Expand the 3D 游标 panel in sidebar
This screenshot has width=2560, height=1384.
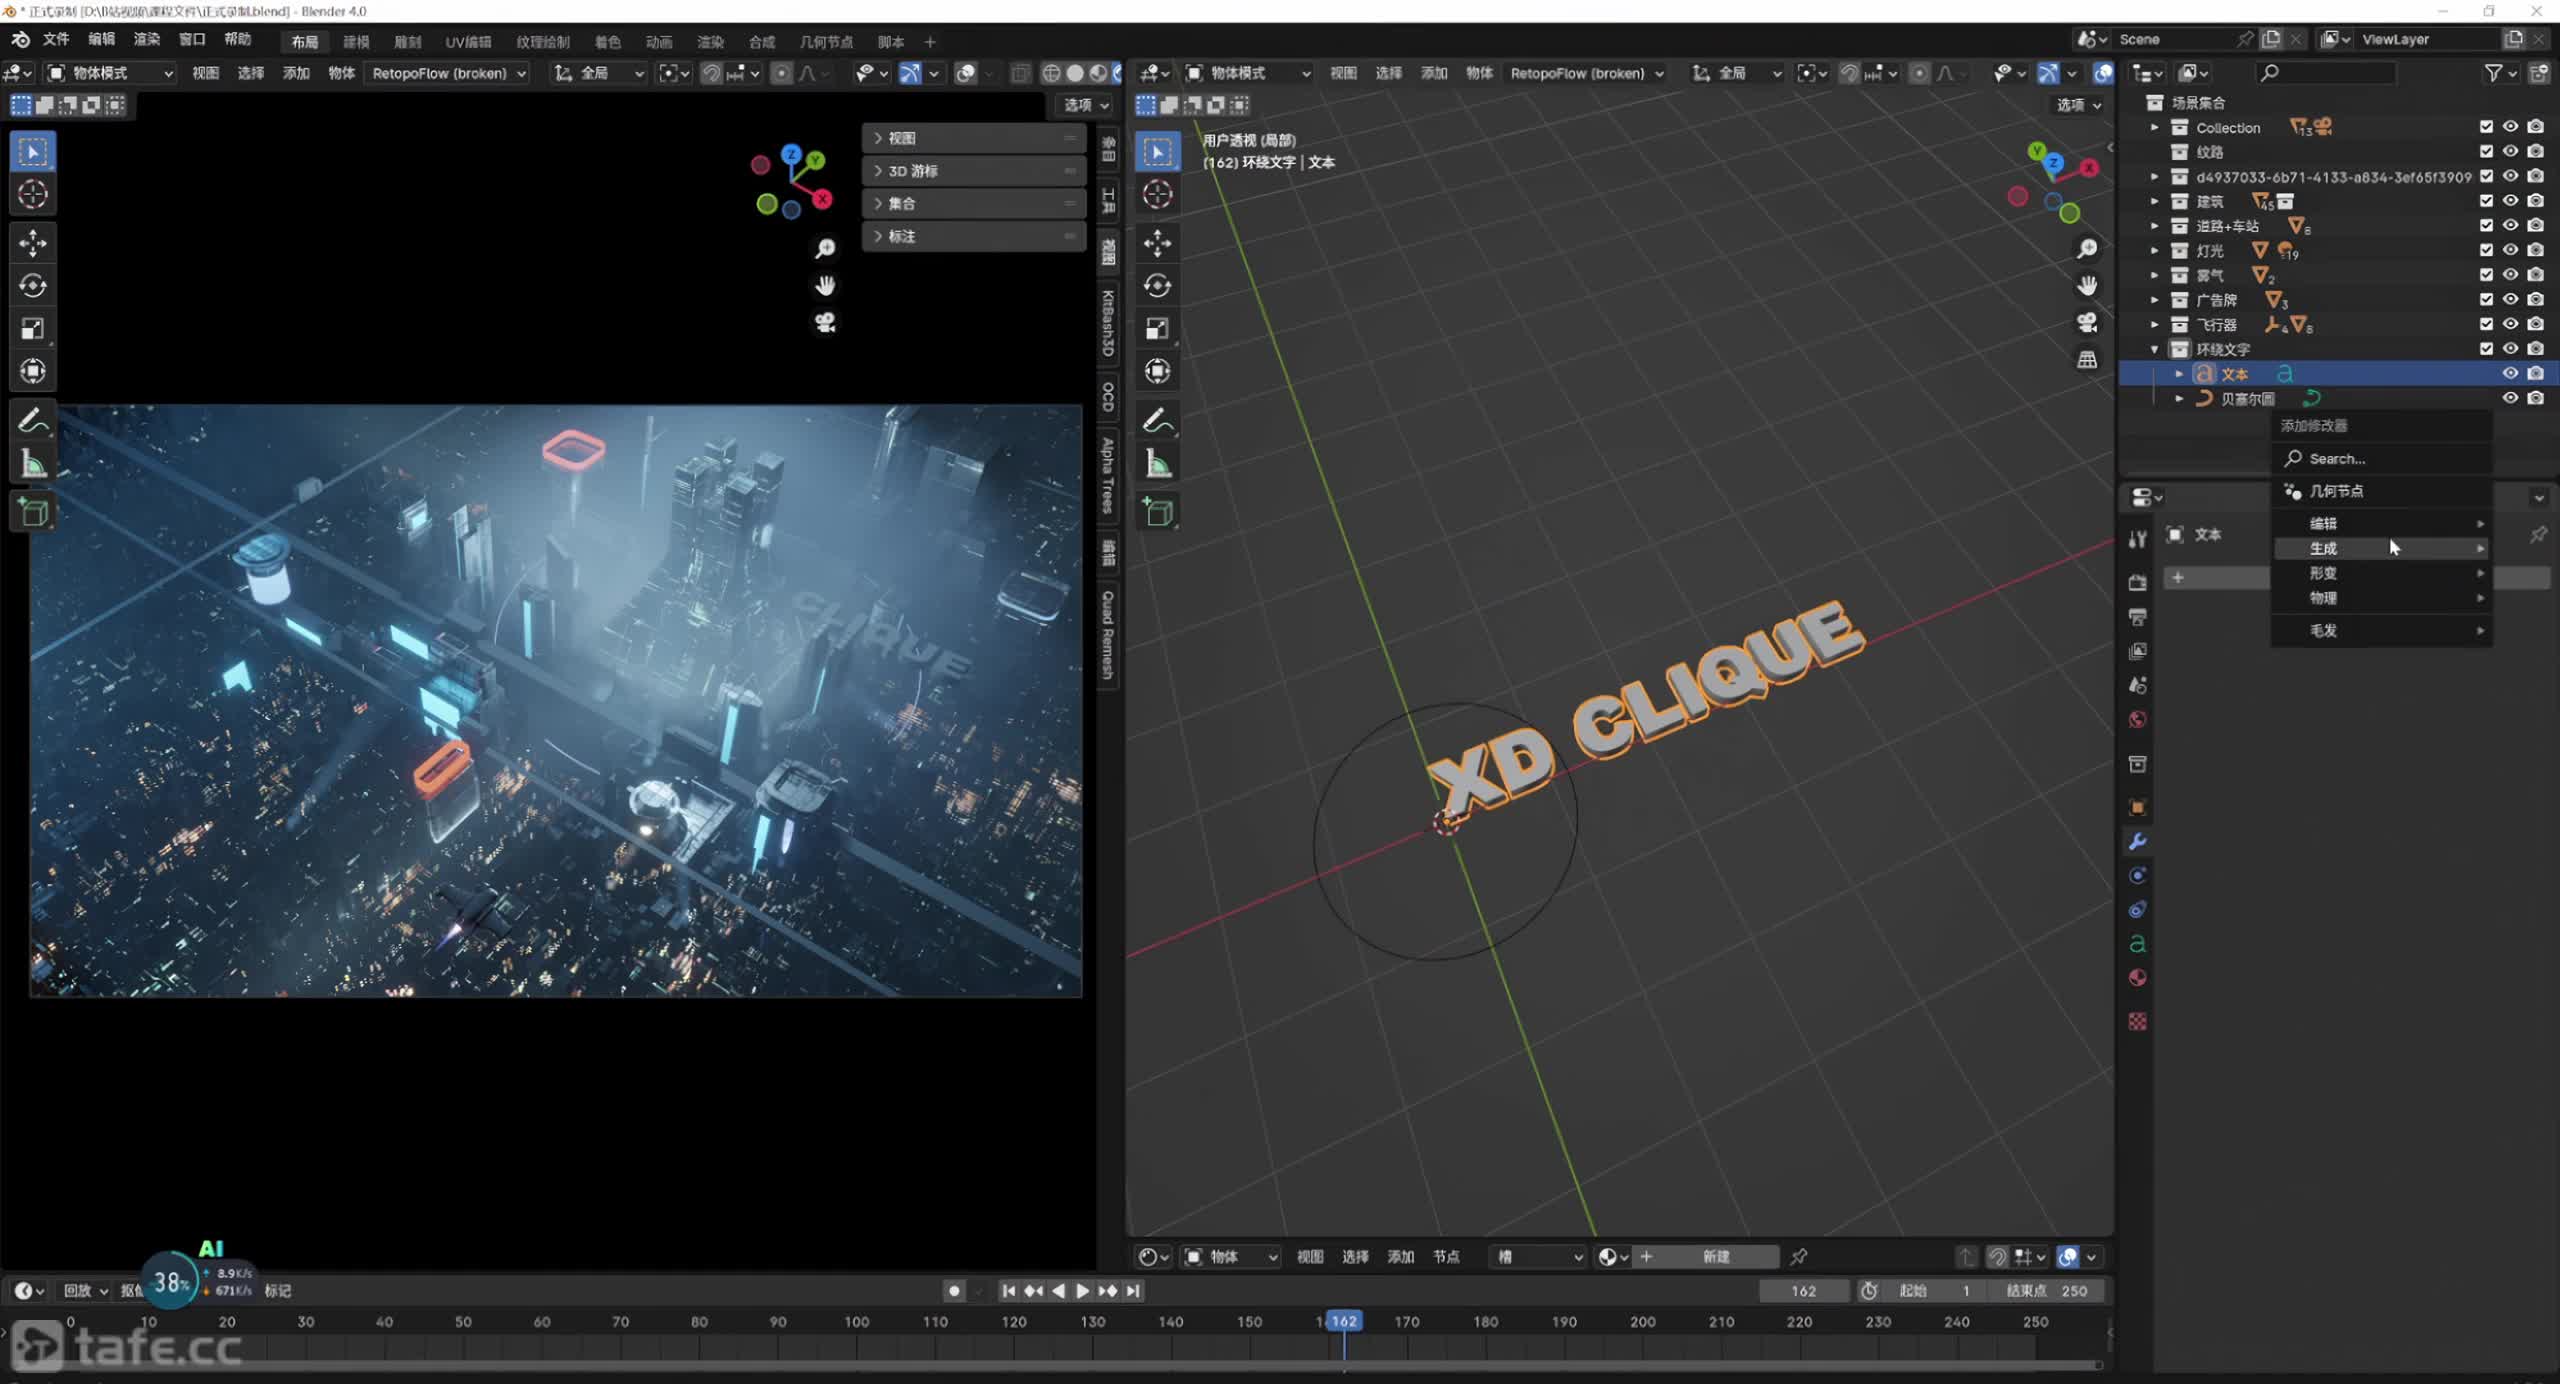coord(973,171)
